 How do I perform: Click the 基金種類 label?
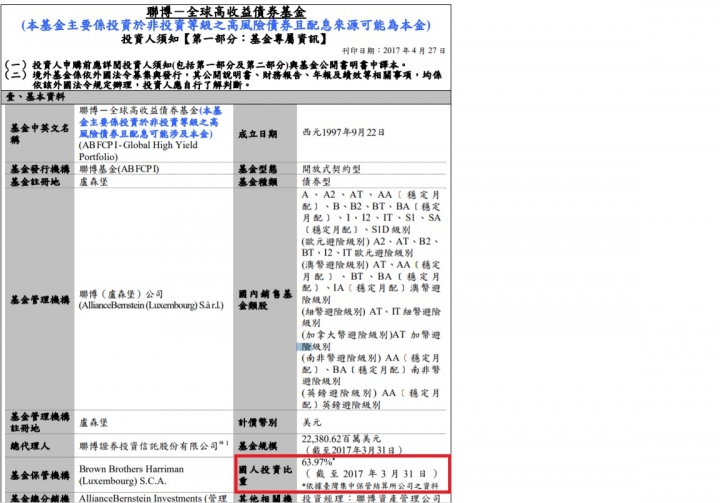click(258, 182)
